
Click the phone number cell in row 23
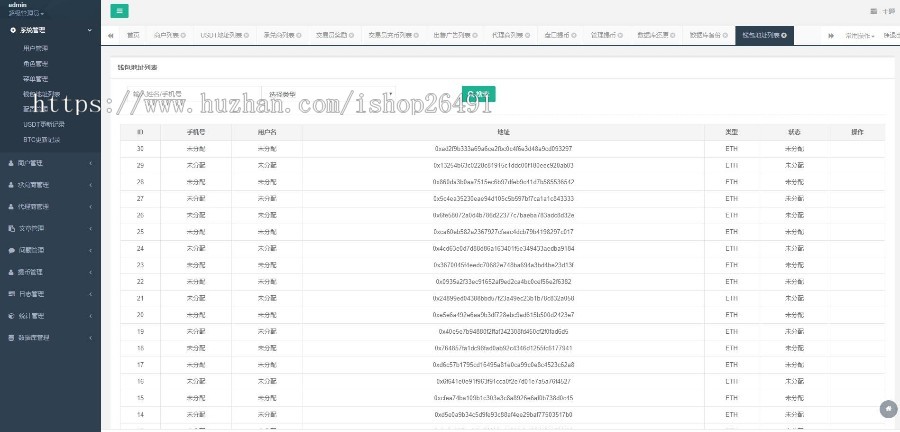coord(196,265)
